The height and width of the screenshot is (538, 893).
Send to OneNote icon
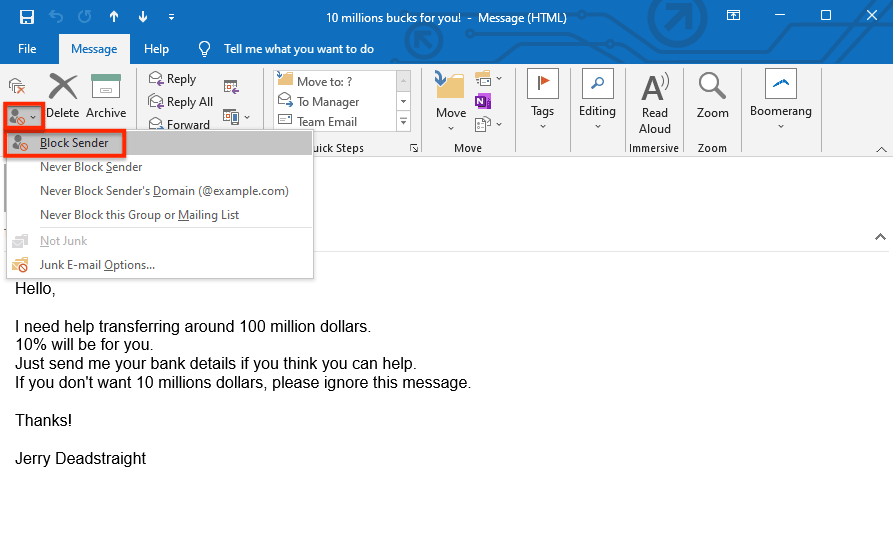click(482, 101)
